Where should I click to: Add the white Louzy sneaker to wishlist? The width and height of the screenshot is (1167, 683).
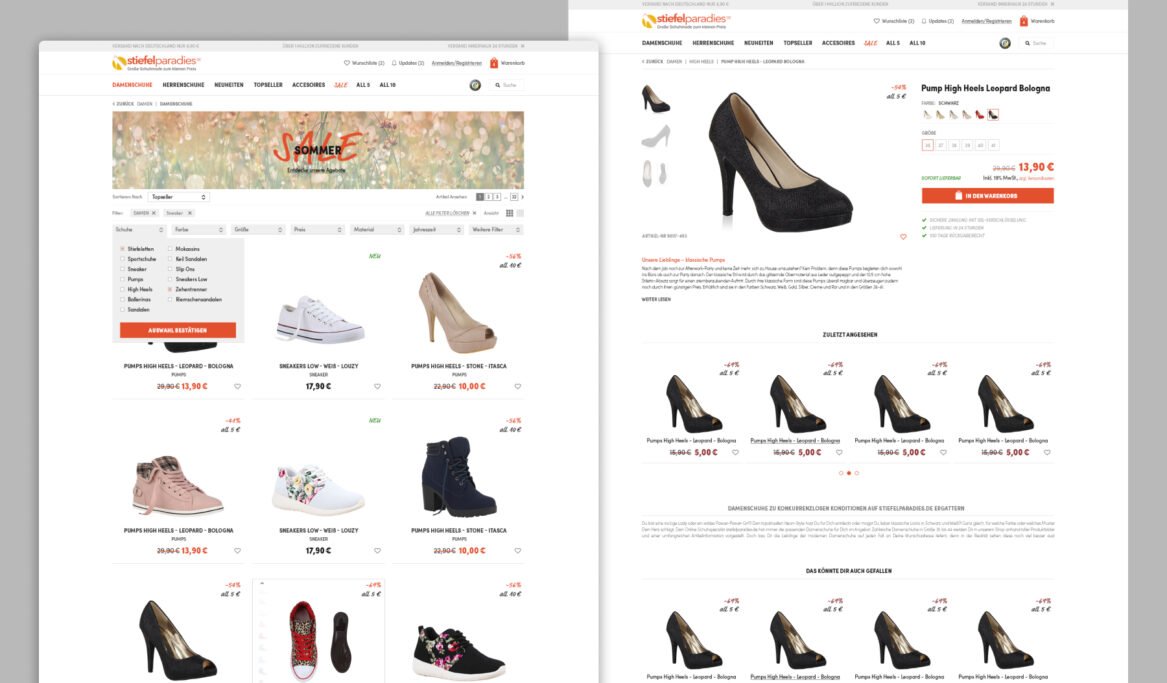click(377, 386)
